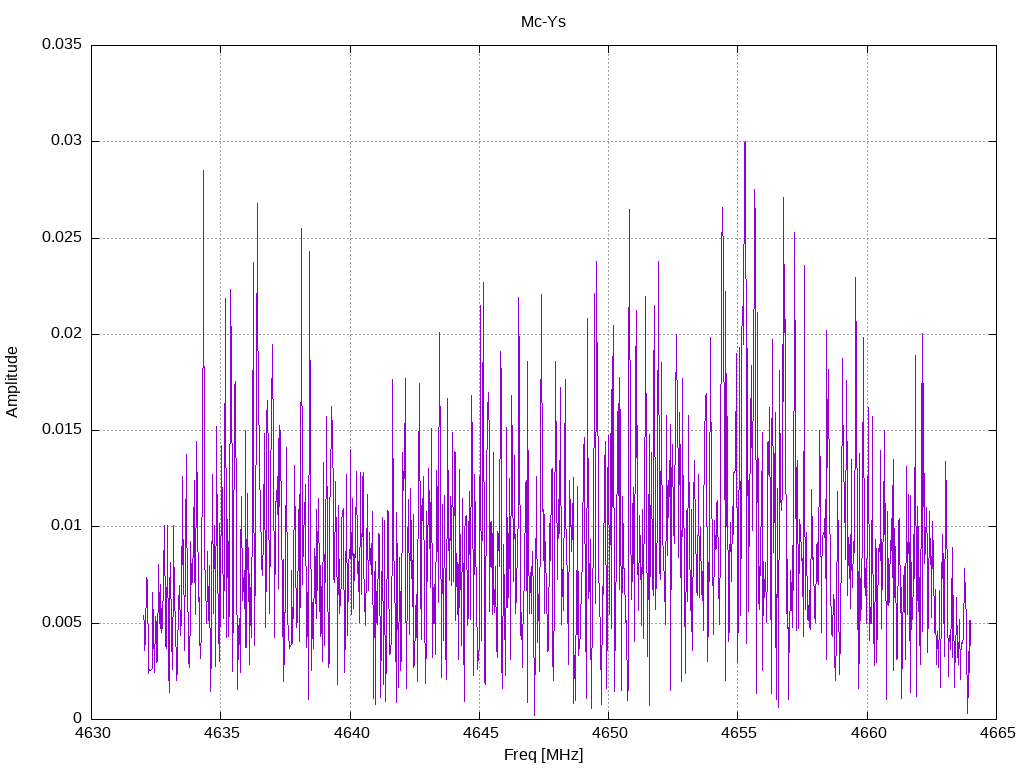This screenshot has width=1024, height=768.
Task: Click the x-axis tick label 4660
Action: click(867, 733)
